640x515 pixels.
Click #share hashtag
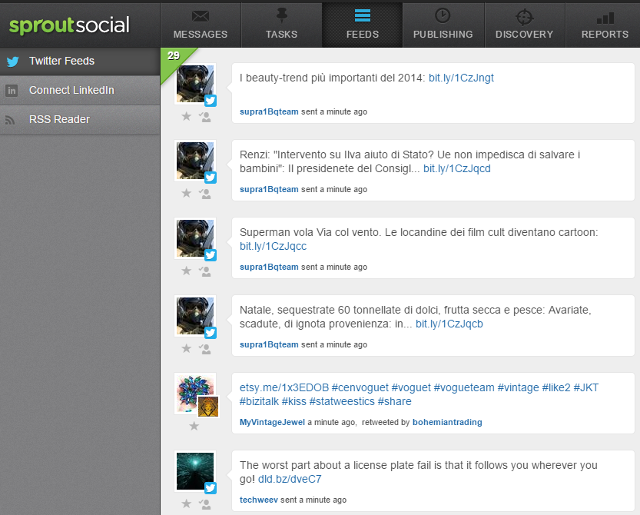(x=394, y=402)
